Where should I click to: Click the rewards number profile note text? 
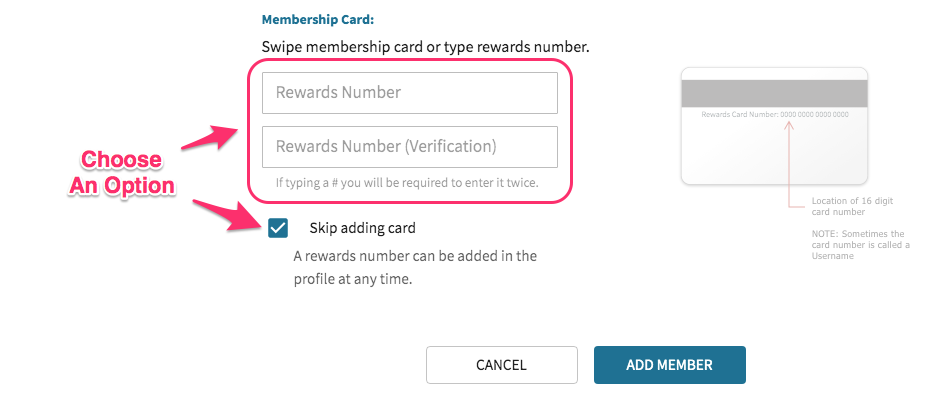pyautogui.click(x=415, y=268)
